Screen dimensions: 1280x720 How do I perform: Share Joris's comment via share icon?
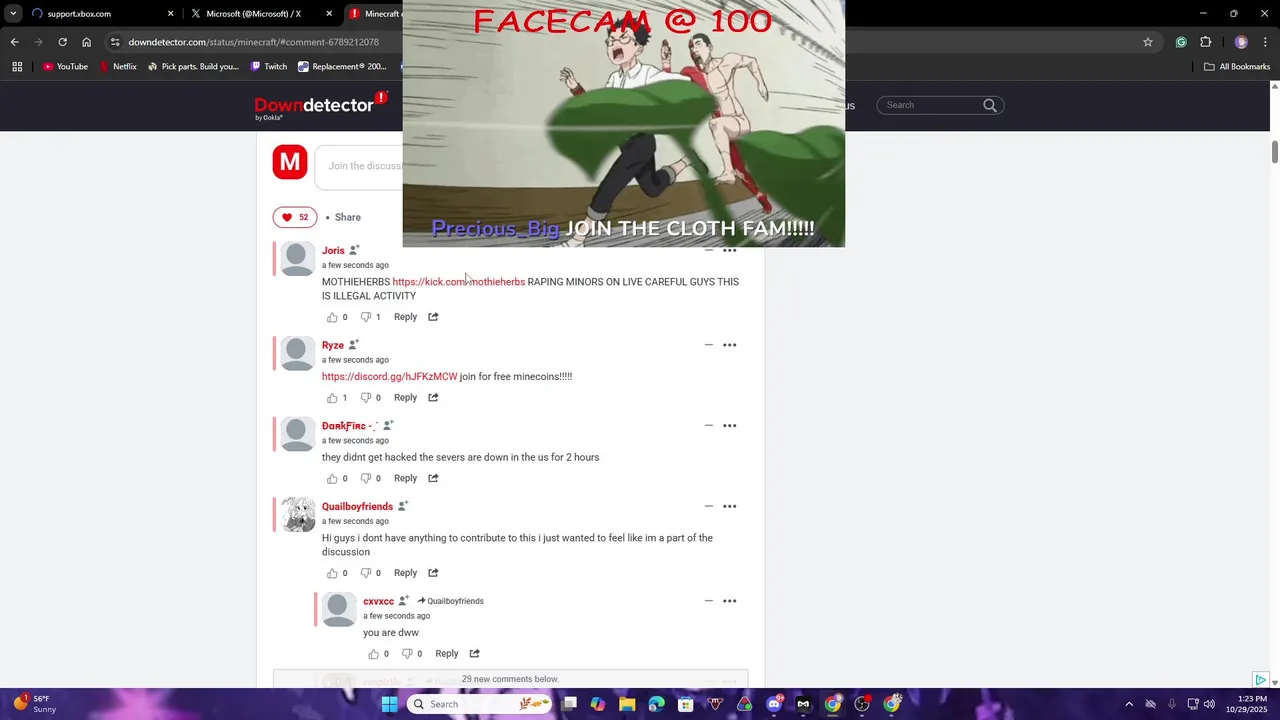433,317
